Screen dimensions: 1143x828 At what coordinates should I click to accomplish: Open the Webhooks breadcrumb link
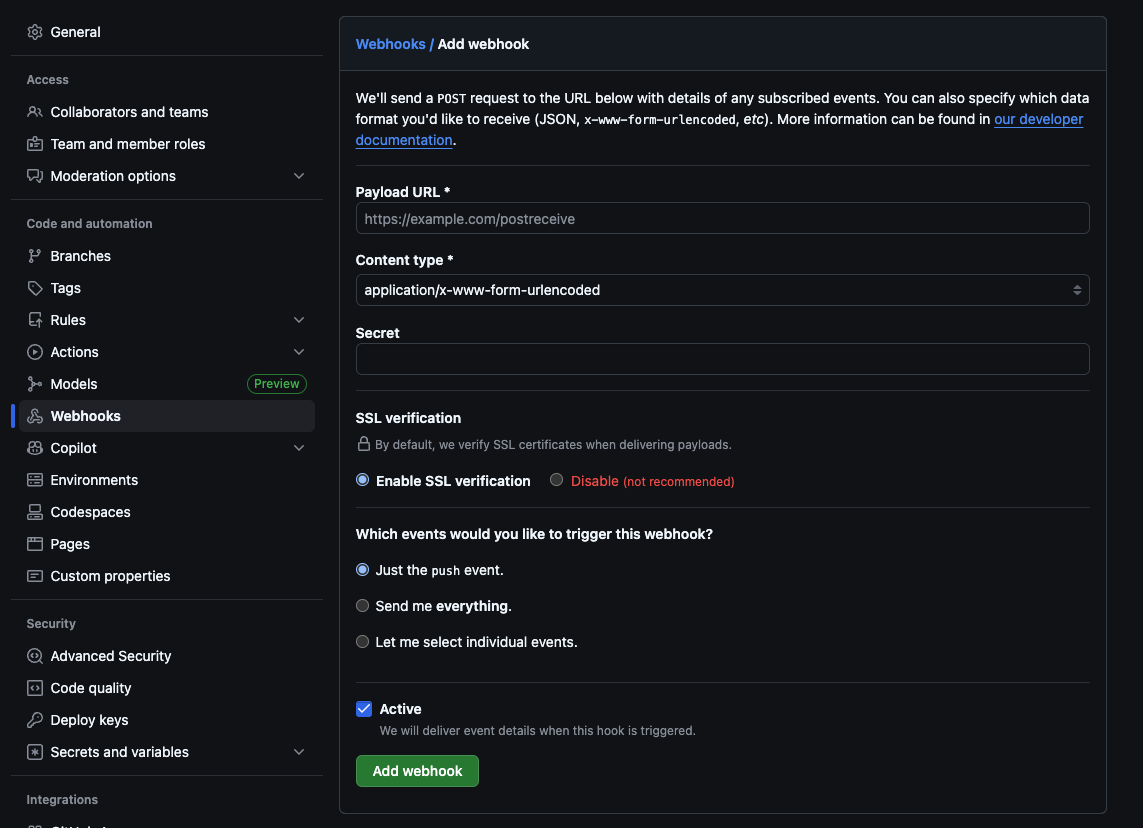tap(391, 43)
